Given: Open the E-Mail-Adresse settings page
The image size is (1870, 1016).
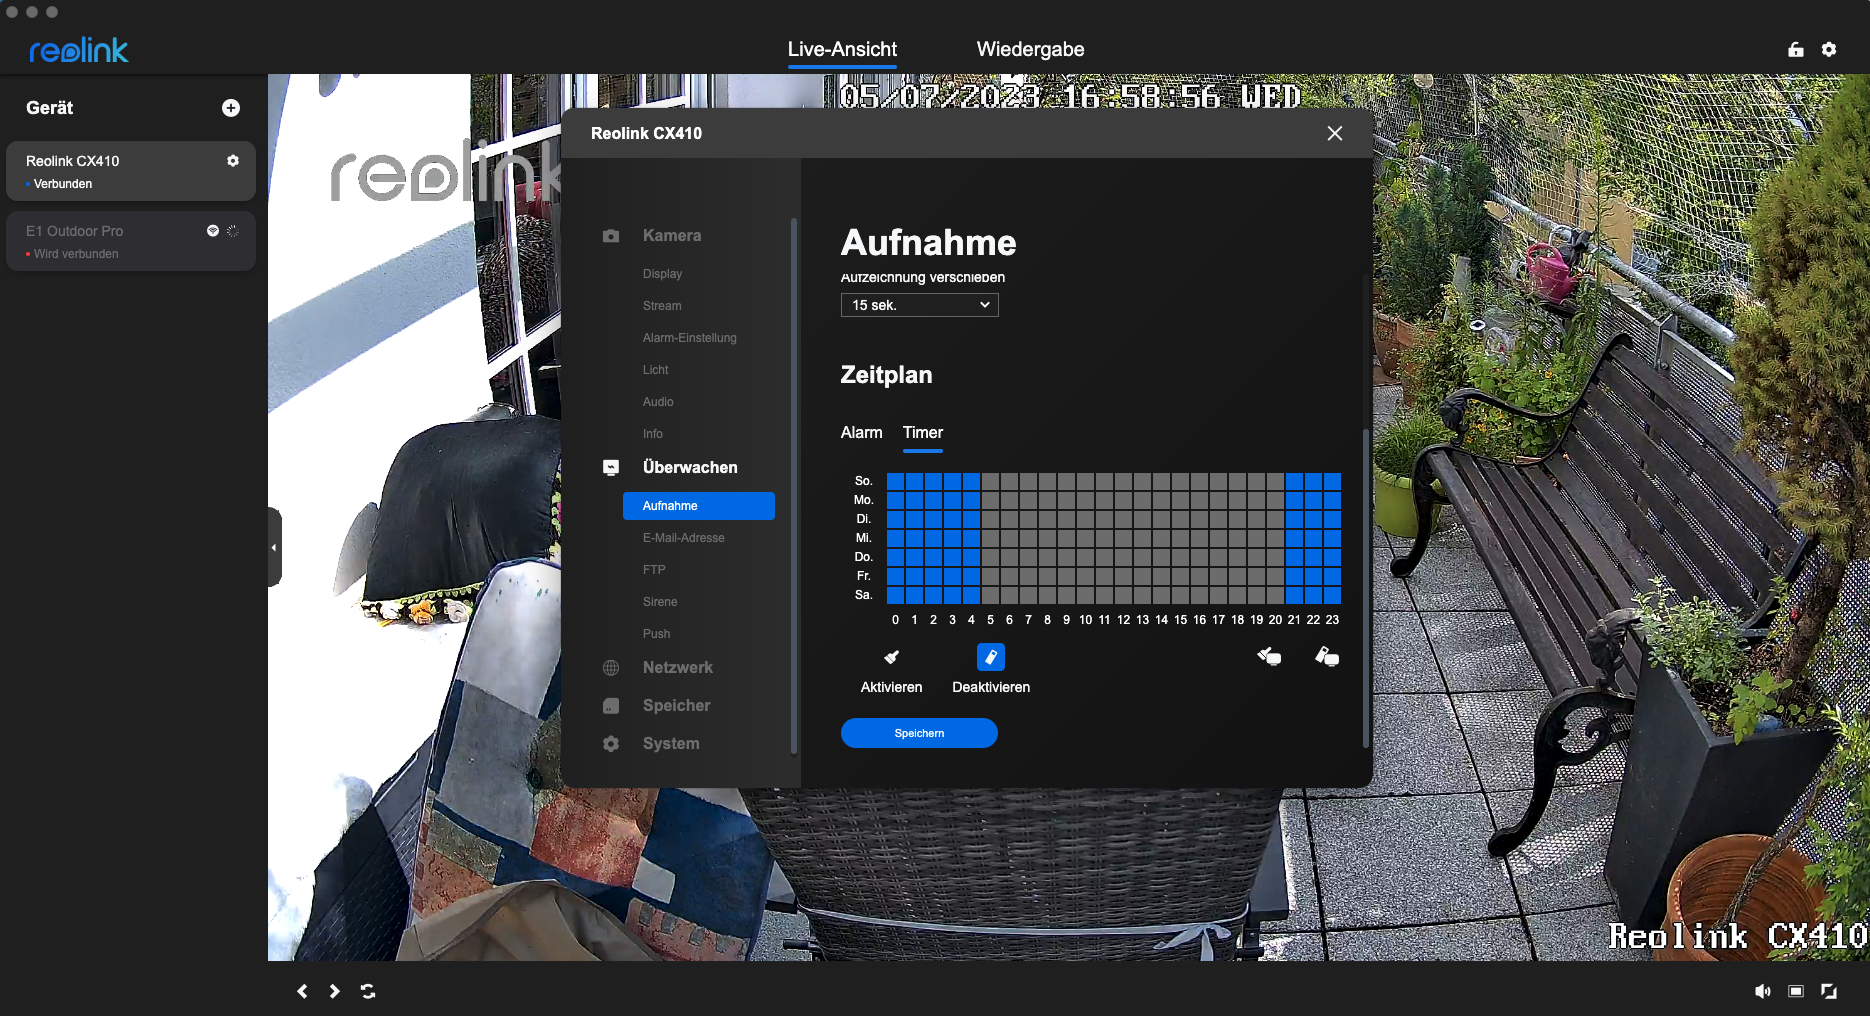Looking at the screenshot, I should click(684, 538).
